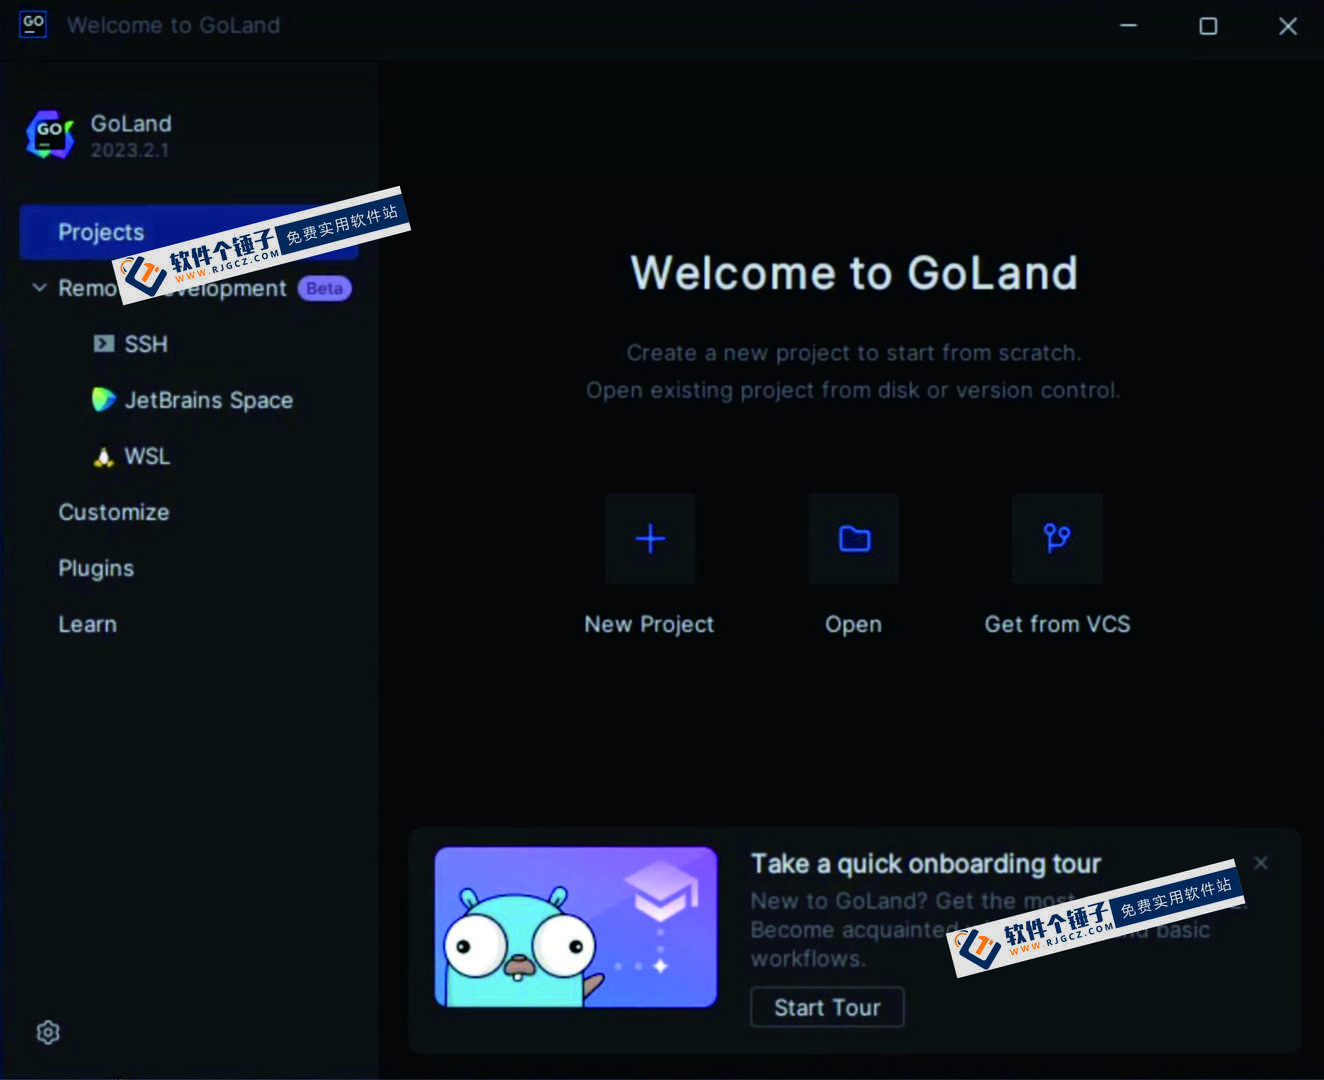Open the settings gear in the sidebar
The image size is (1324, 1080).
[x=48, y=1032]
